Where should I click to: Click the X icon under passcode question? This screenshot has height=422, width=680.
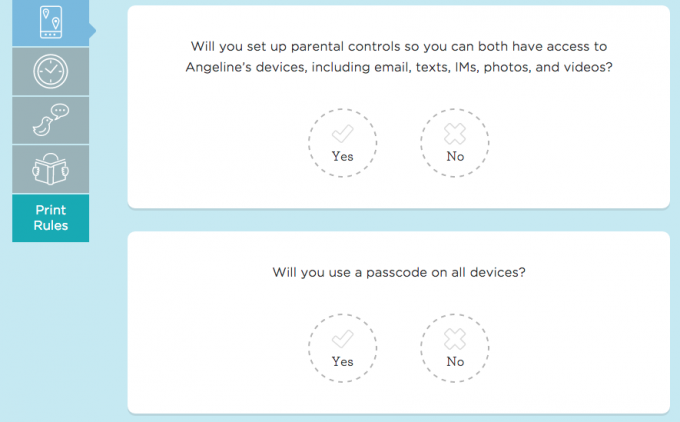455,339
